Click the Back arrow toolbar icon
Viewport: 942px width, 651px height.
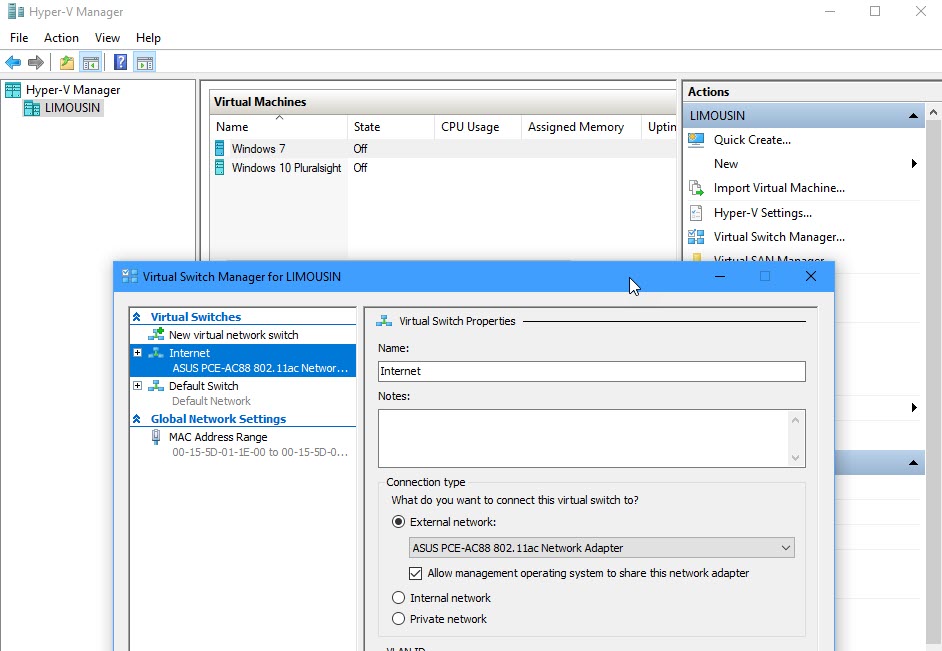pyautogui.click(x=13, y=63)
